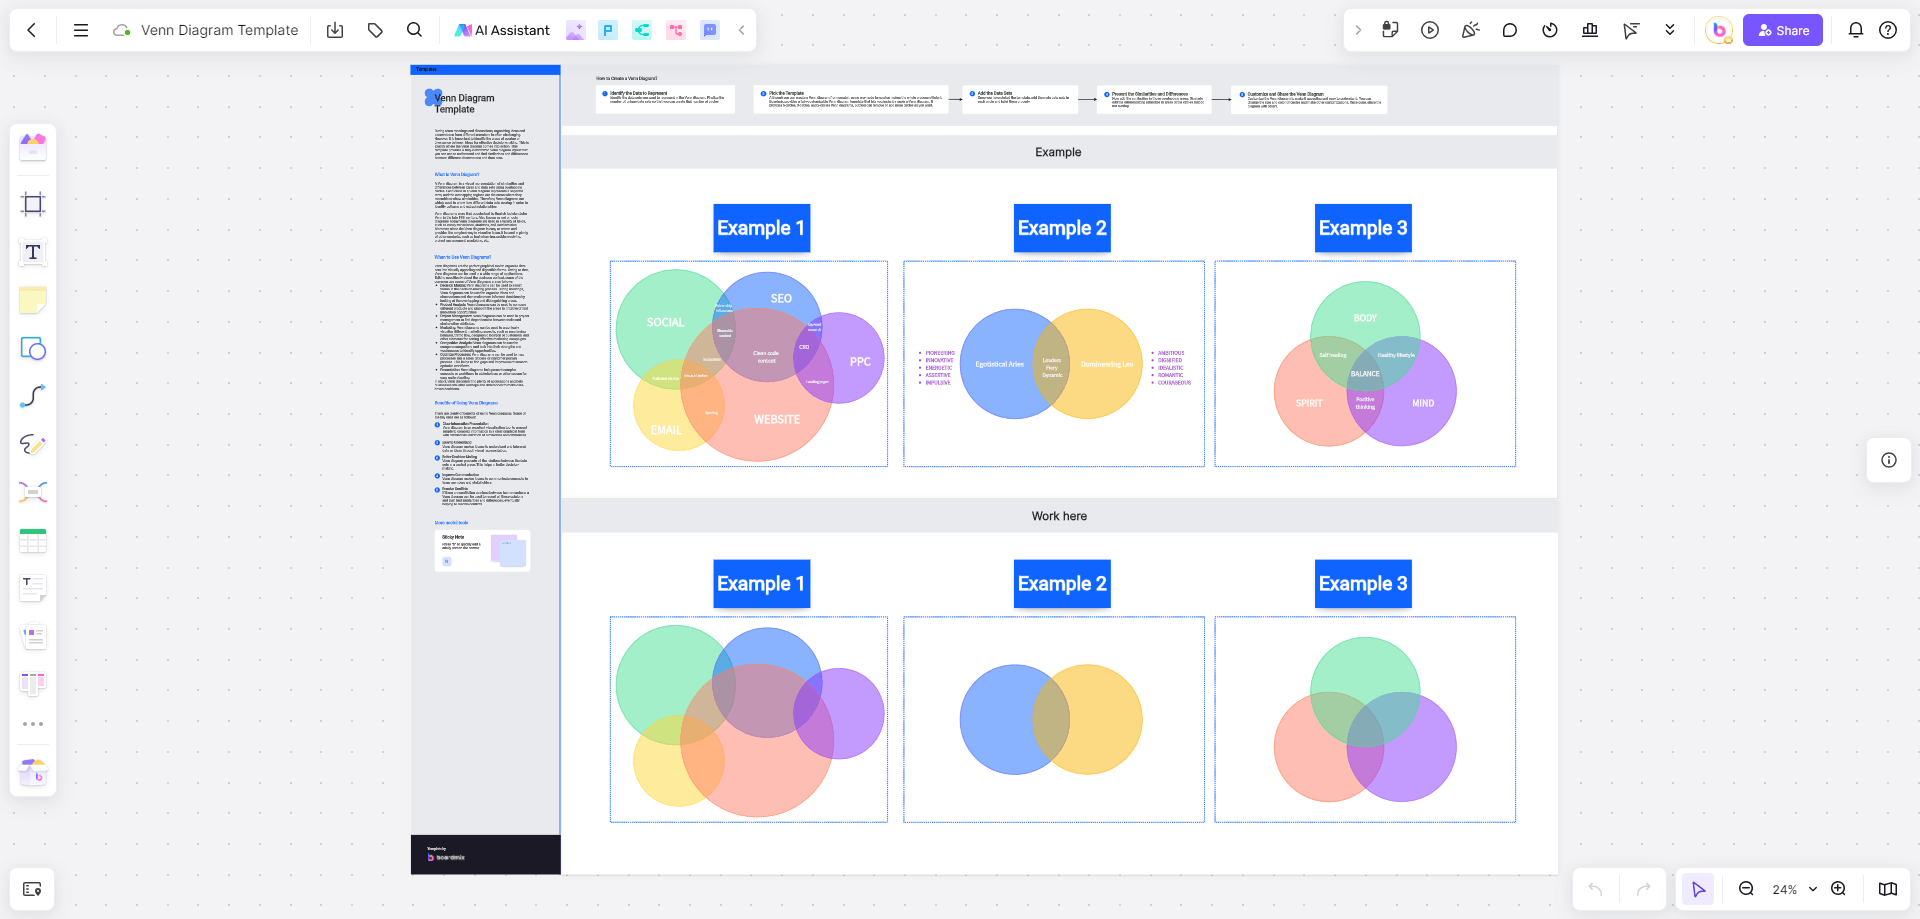Toggle the bottom-left page list panel
Image resolution: width=1920 pixels, height=919 pixels.
pos(32,889)
